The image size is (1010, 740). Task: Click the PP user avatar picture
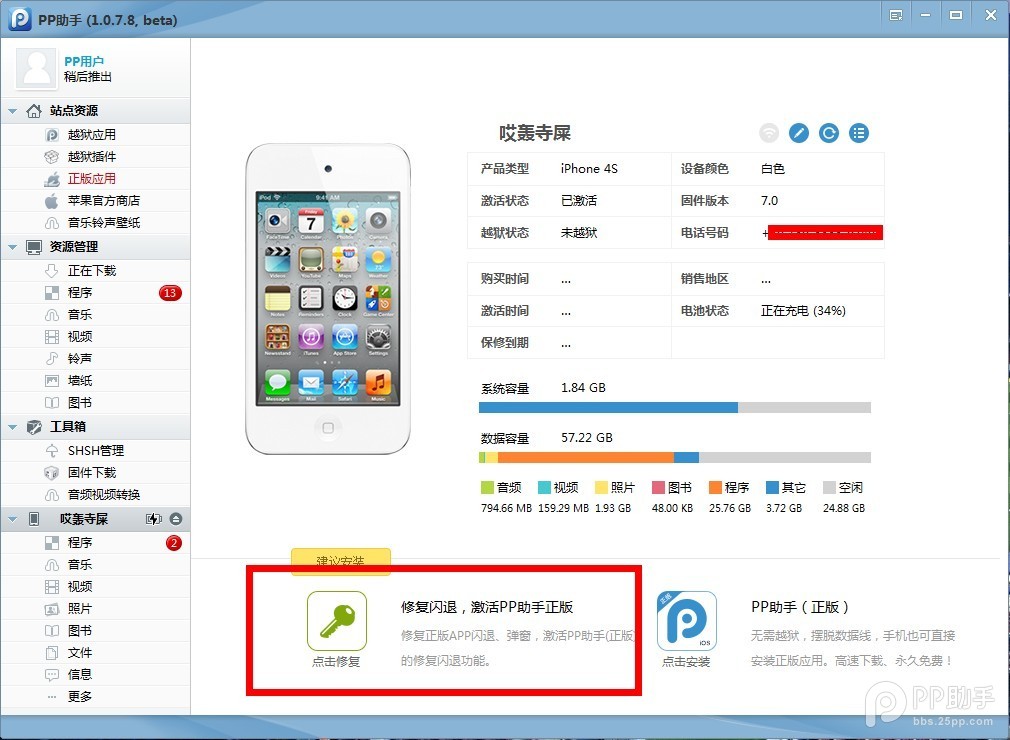37,68
